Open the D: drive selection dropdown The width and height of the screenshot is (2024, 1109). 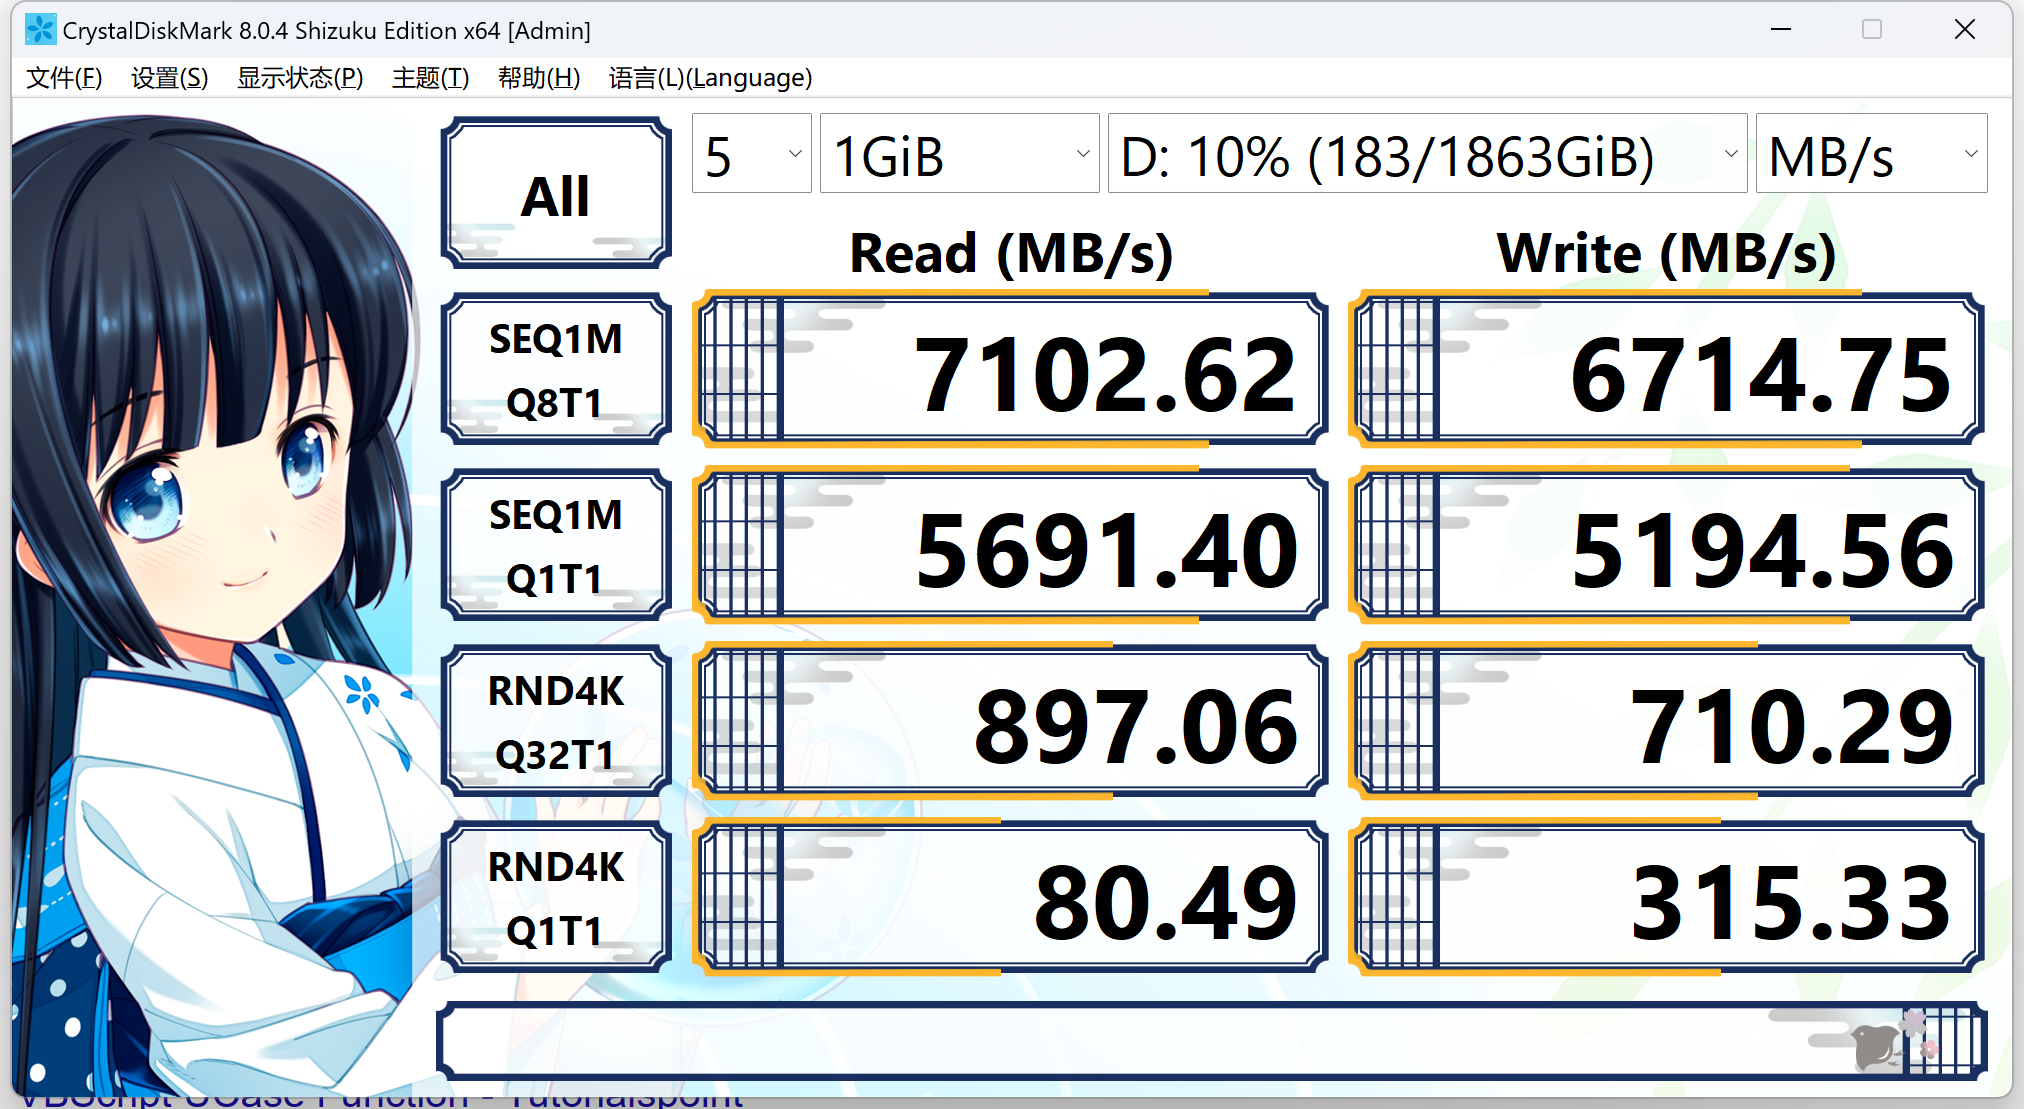[1427, 155]
